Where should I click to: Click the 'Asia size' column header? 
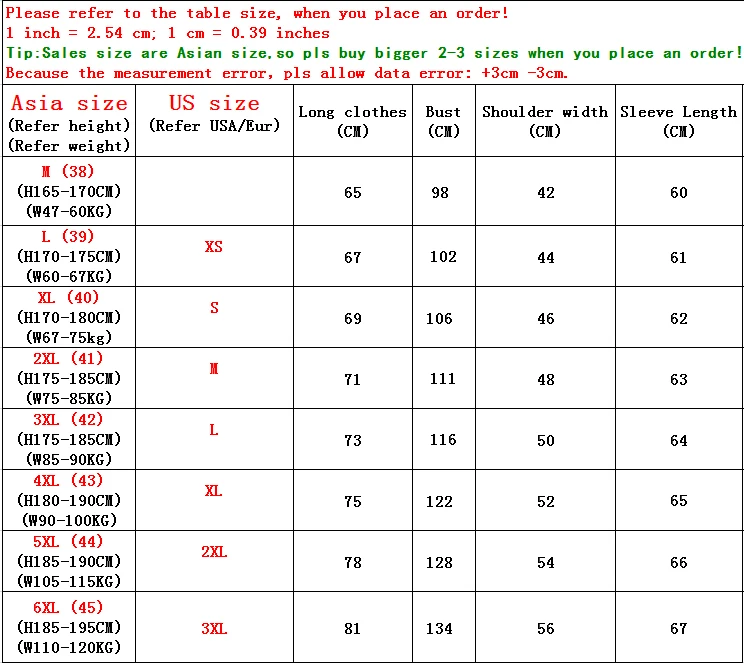click(x=69, y=121)
